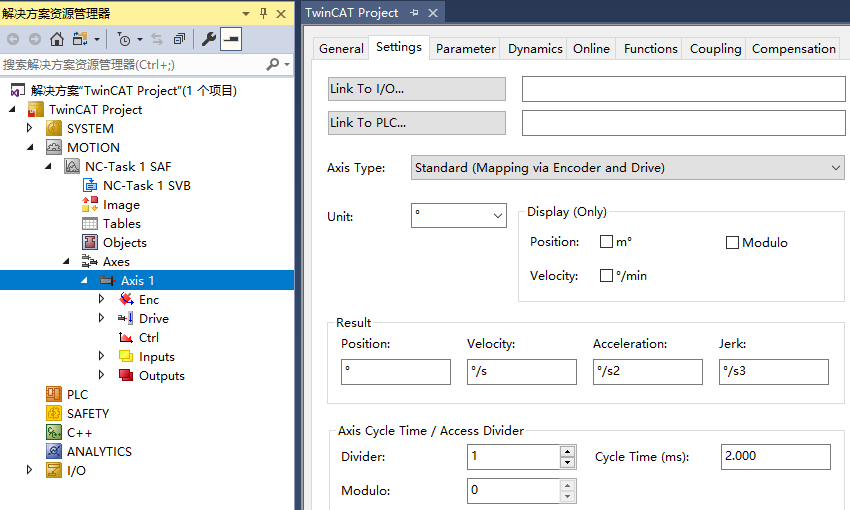Screen dimensions: 850x510
Task: Select the NC-Task 1 SVB icon
Action: click(89, 185)
